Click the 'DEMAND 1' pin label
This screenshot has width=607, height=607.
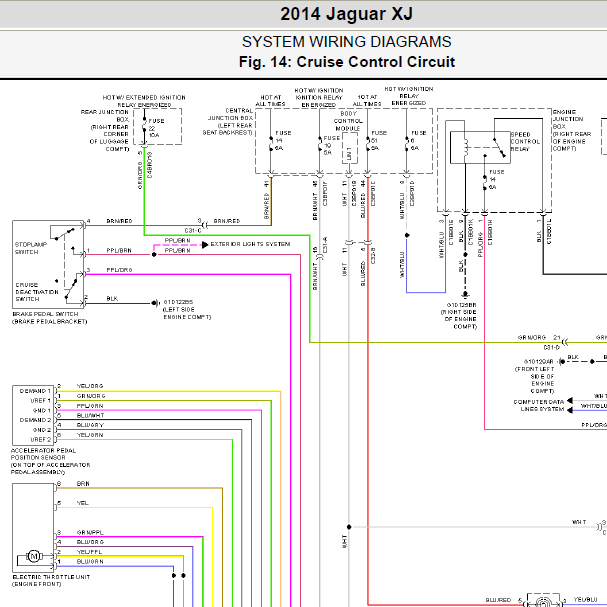tap(35, 391)
